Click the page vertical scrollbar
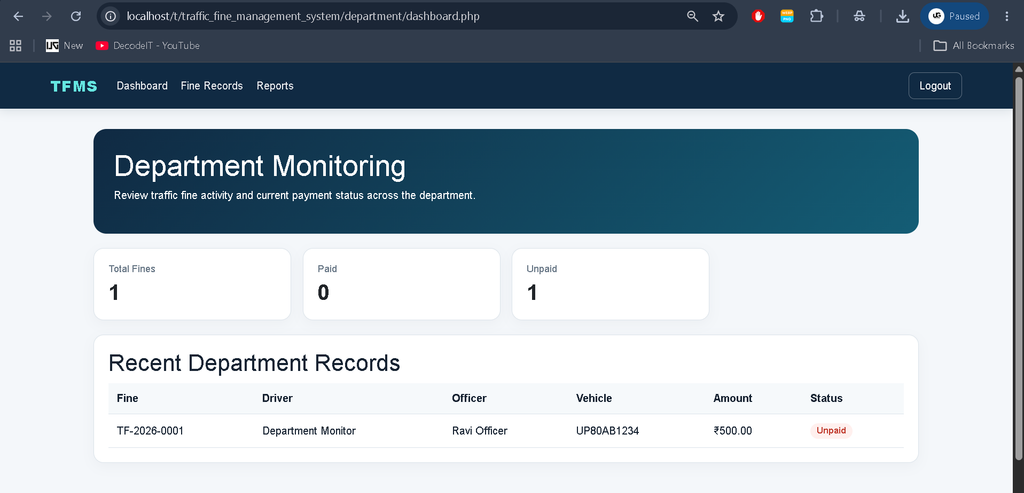Screen dimensions: 1024x493 coord(1018,268)
